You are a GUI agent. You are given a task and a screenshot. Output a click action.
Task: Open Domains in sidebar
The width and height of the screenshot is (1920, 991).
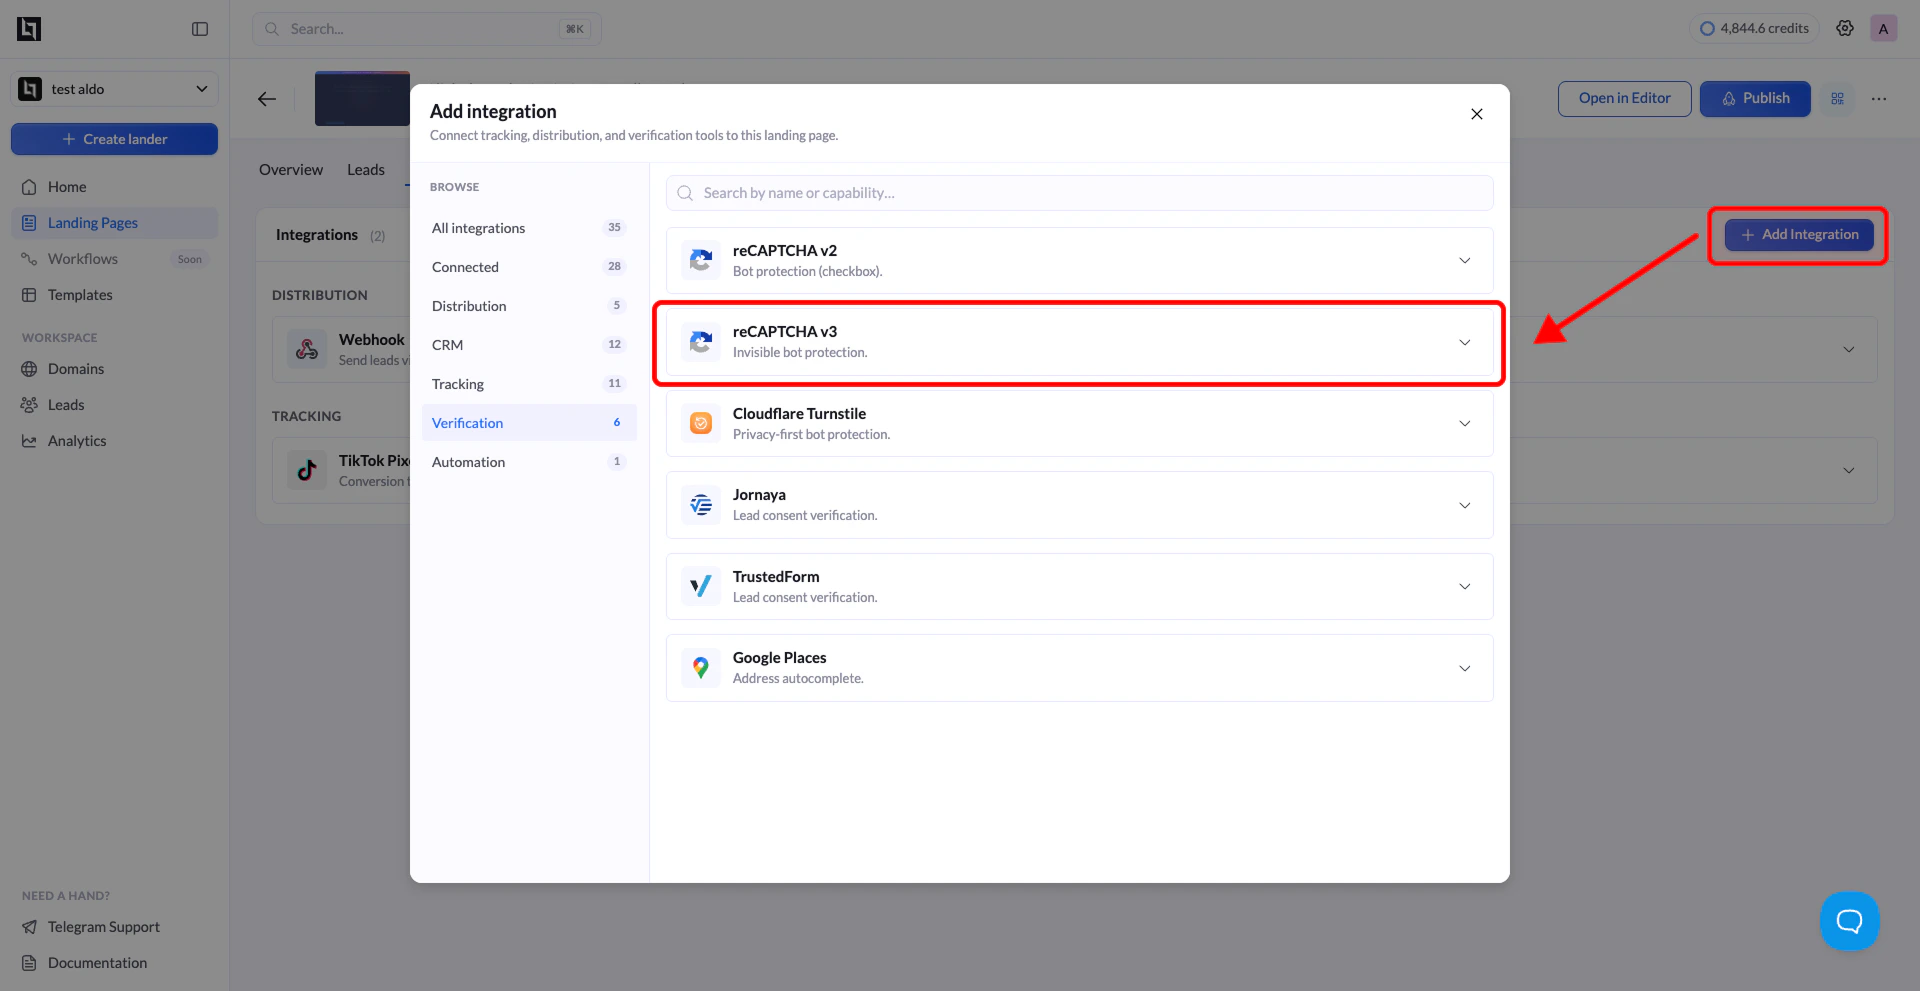point(114,369)
